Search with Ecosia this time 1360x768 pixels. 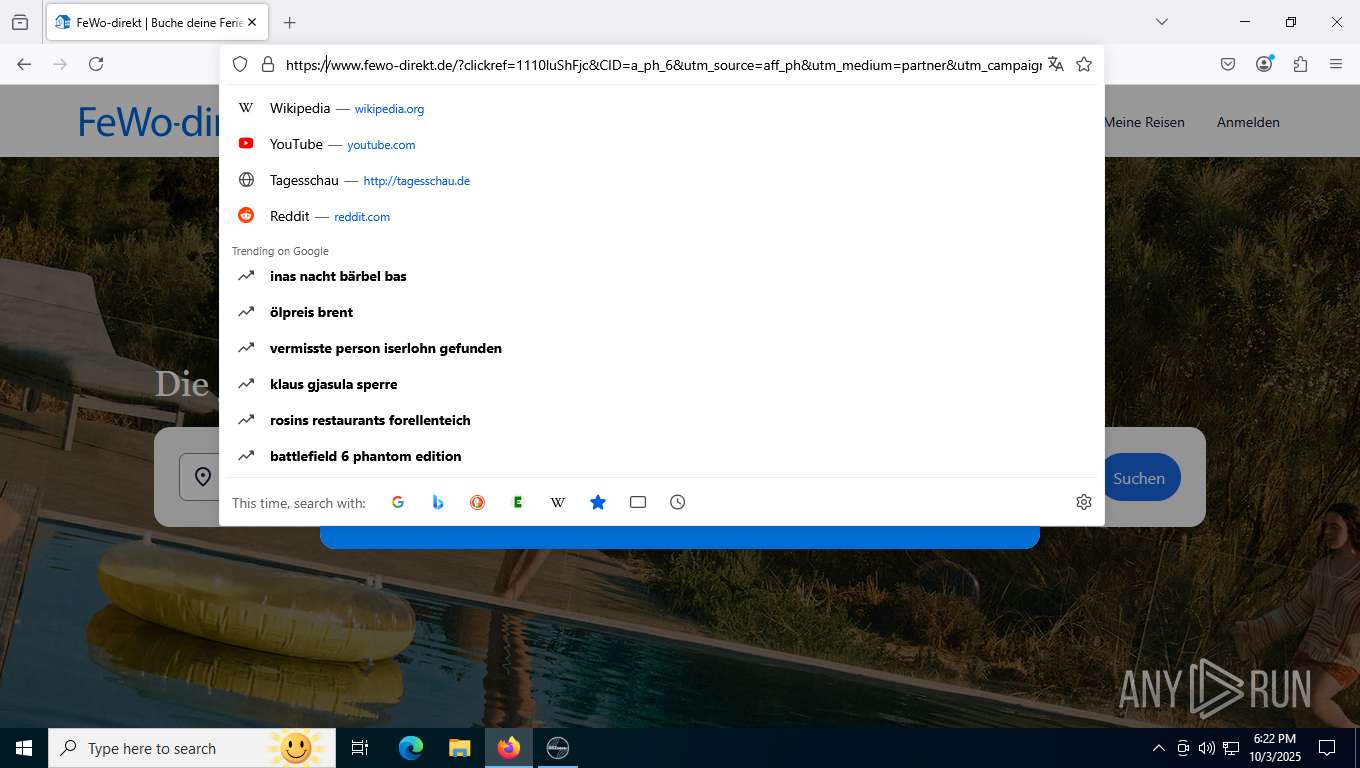point(518,502)
